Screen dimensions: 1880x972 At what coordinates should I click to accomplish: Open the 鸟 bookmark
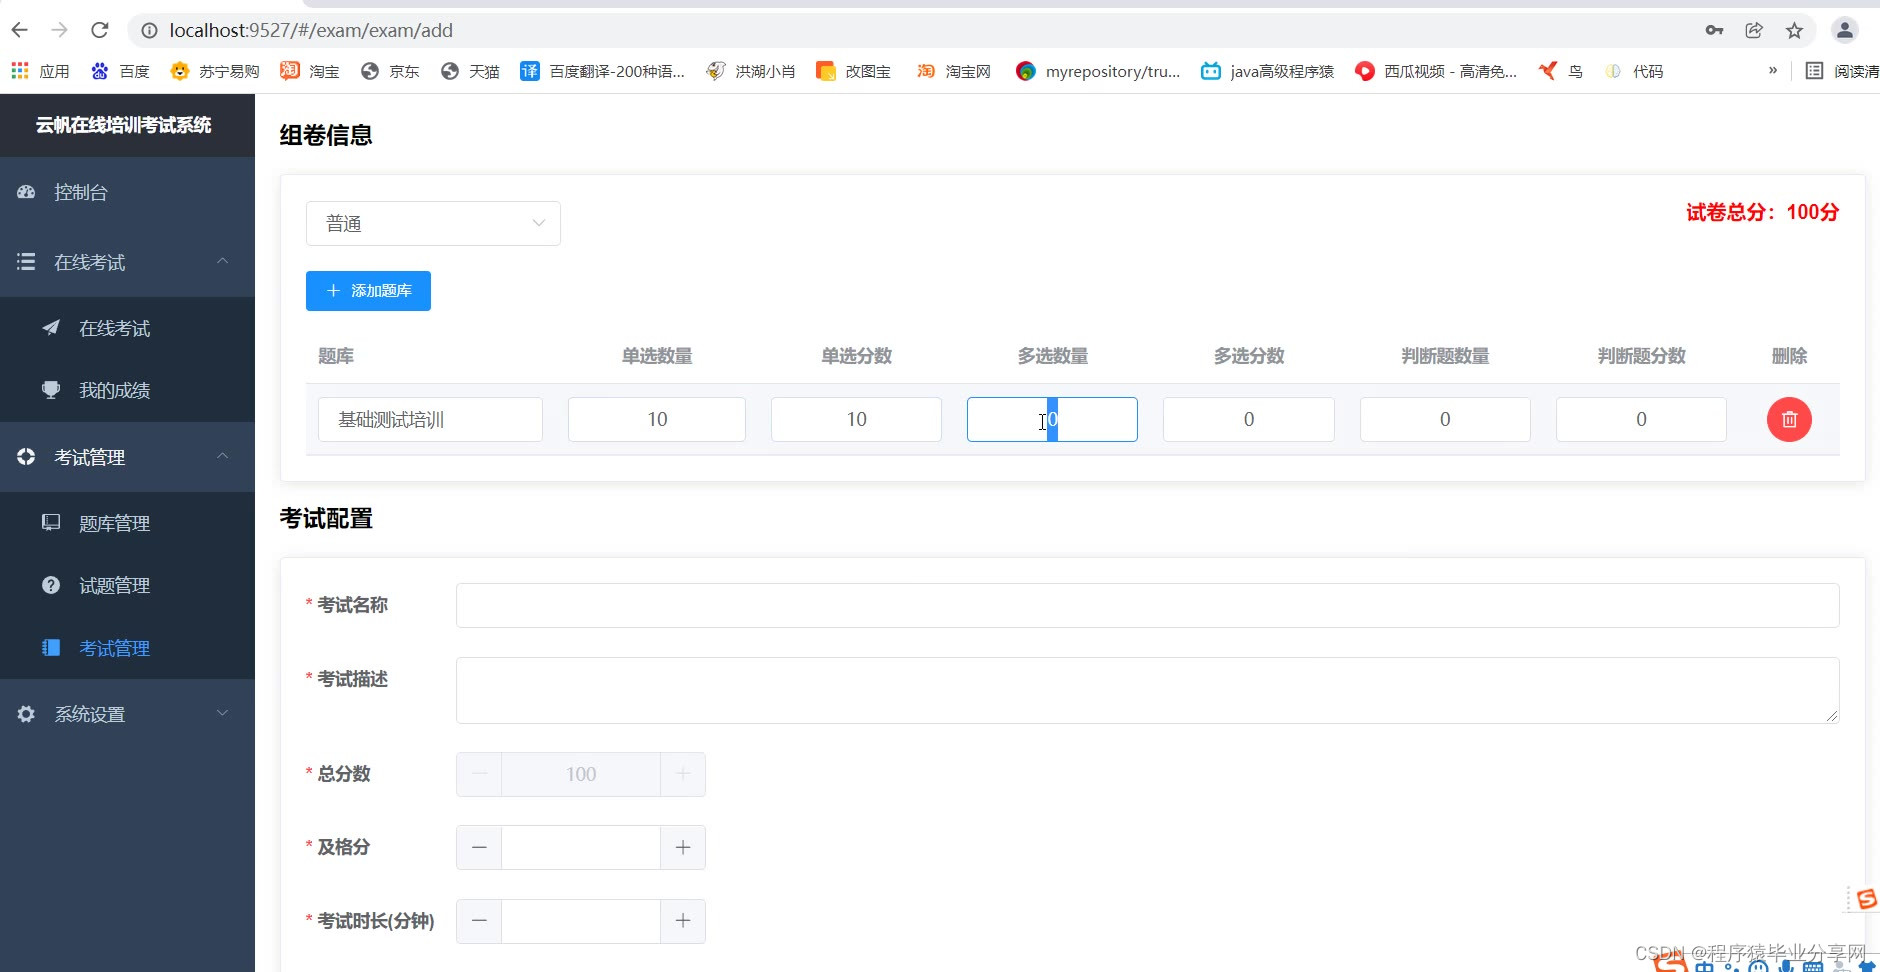[x=1561, y=71]
